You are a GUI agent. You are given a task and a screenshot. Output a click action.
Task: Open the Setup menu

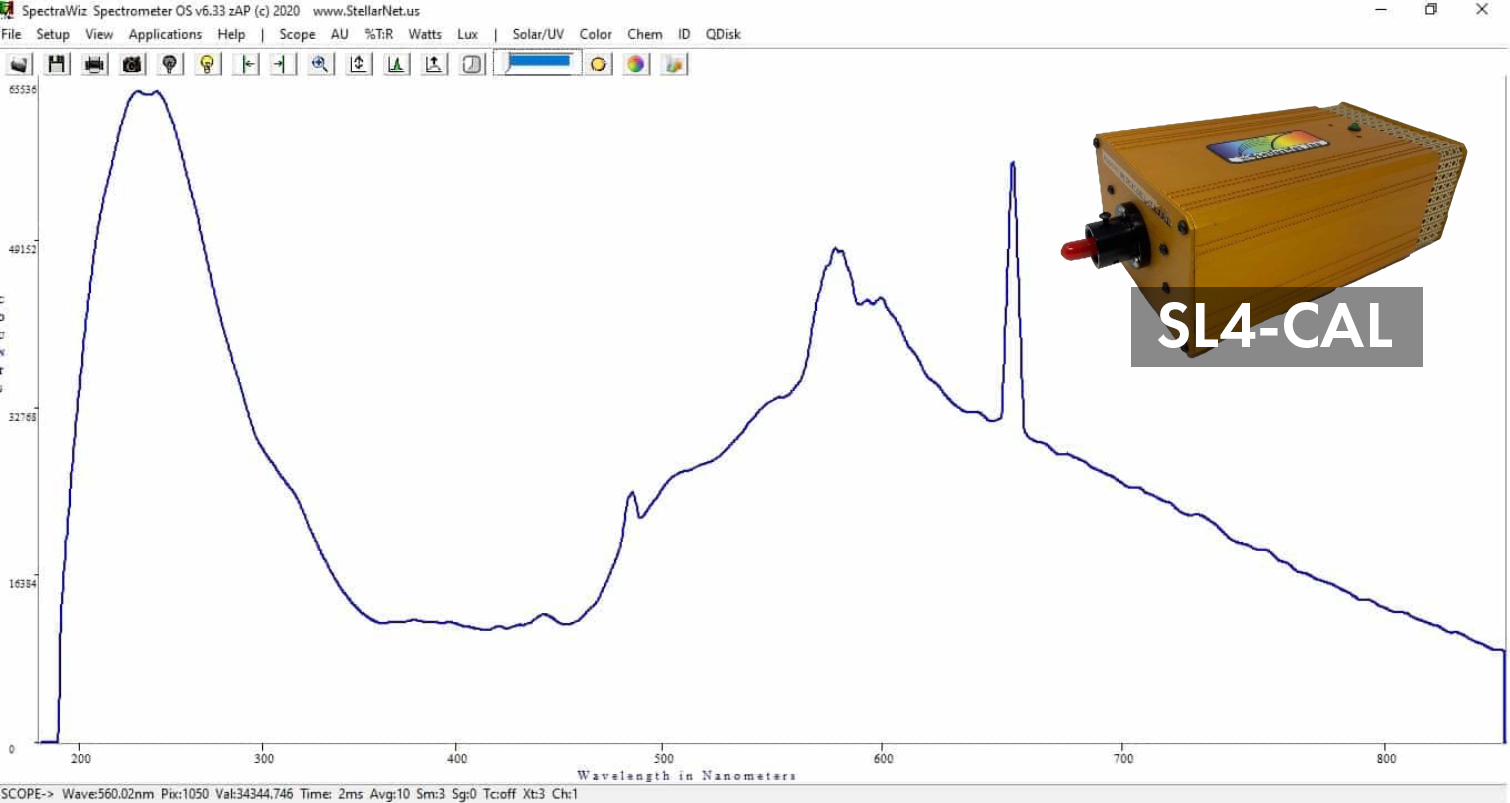pyautogui.click(x=53, y=34)
